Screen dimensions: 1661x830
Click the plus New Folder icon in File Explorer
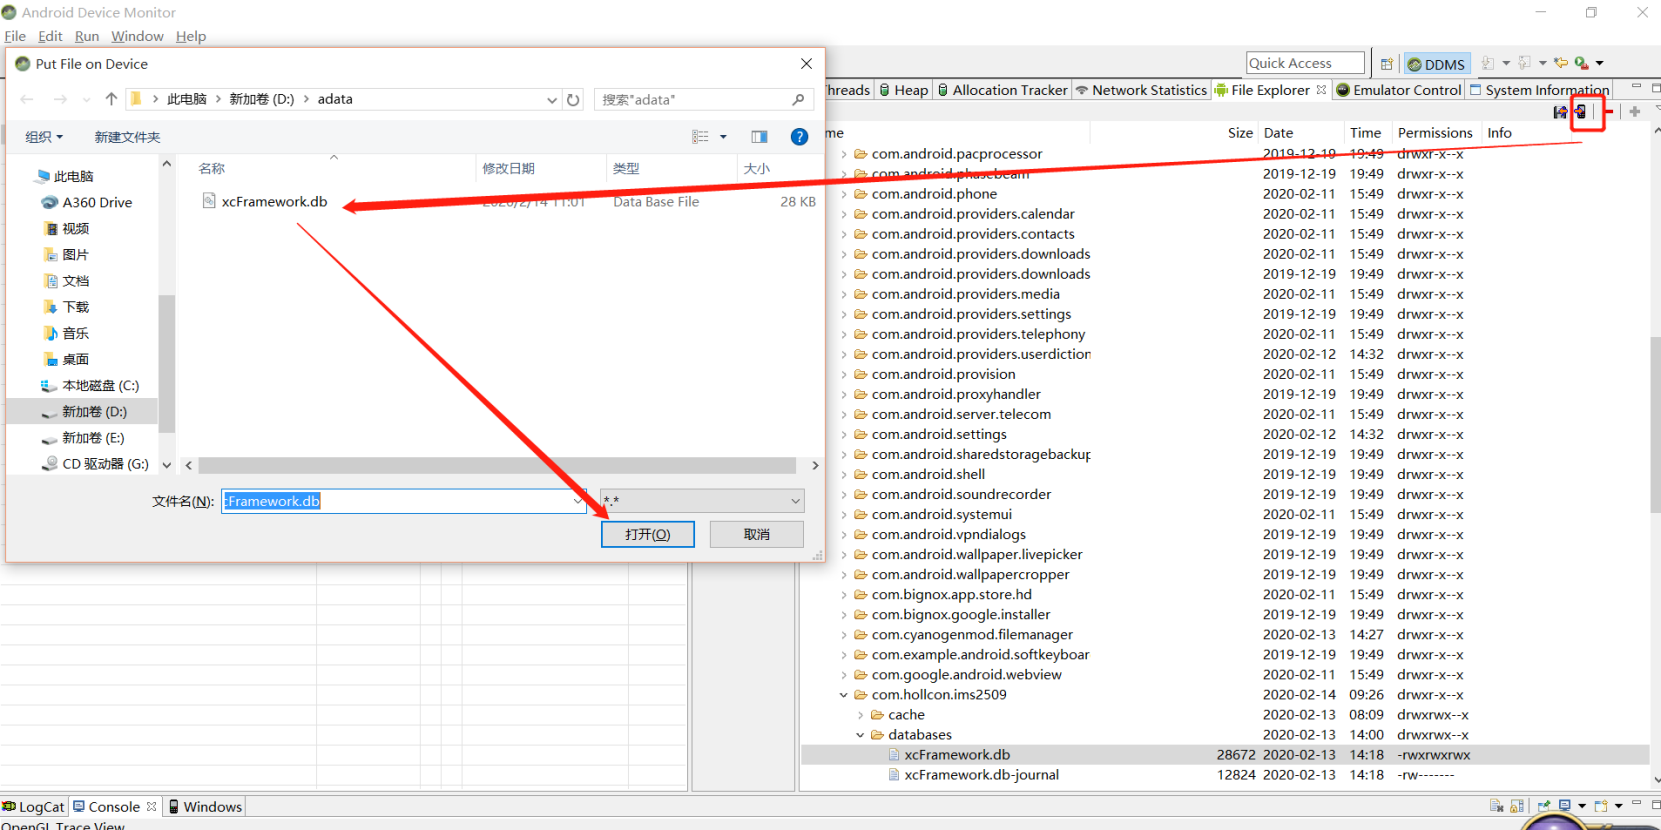tap(1634, 112)
